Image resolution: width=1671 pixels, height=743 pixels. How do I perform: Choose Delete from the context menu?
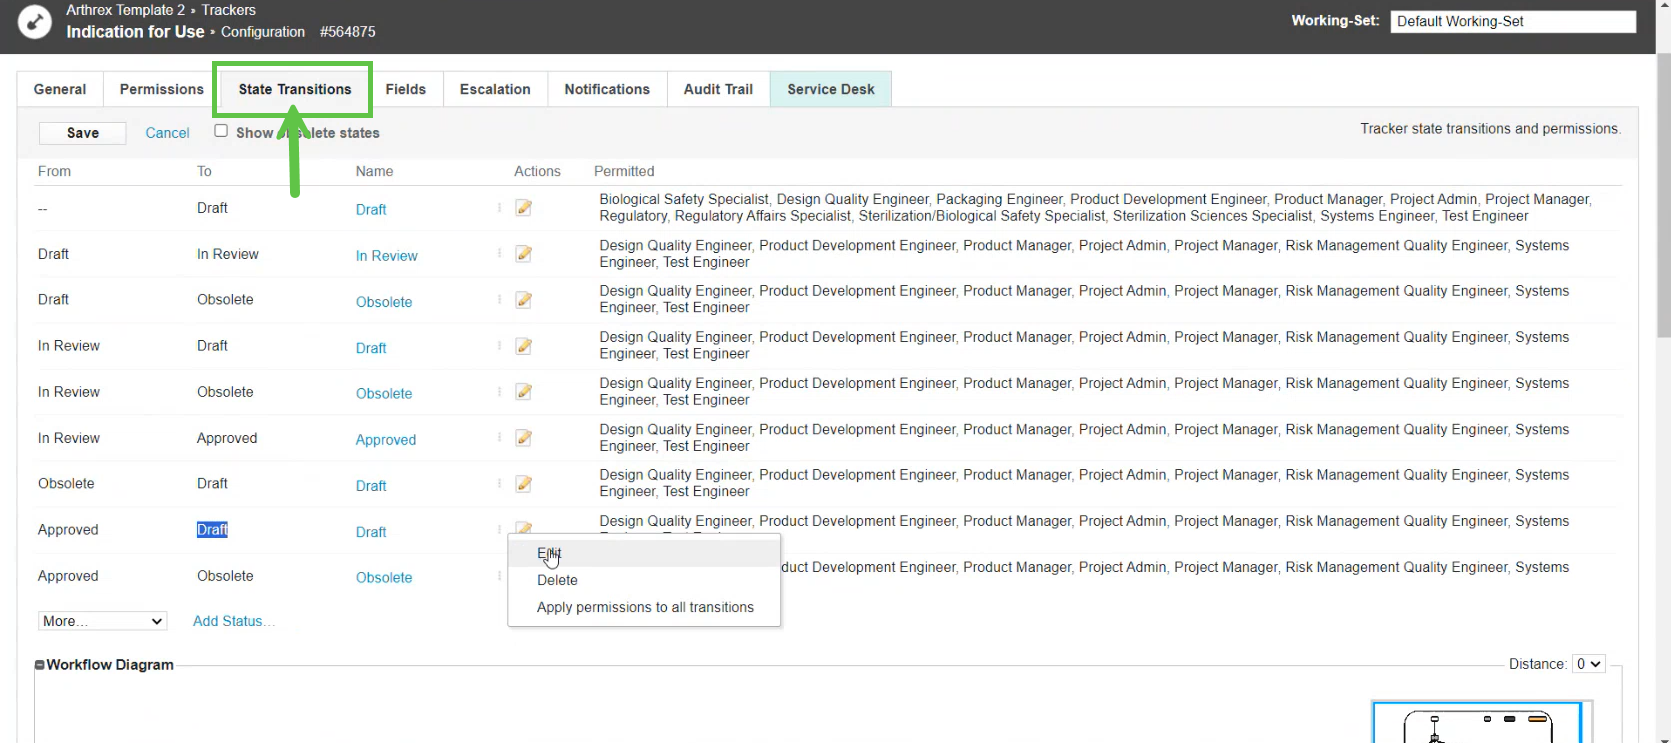coord(557,580)
